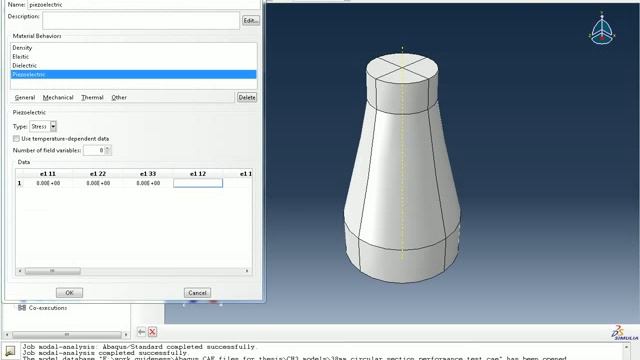The width and height of the screenshot is (640, 360).
Task: Click data table scroll left arrow
Action: pyautogui.click(x=20, y=271)
